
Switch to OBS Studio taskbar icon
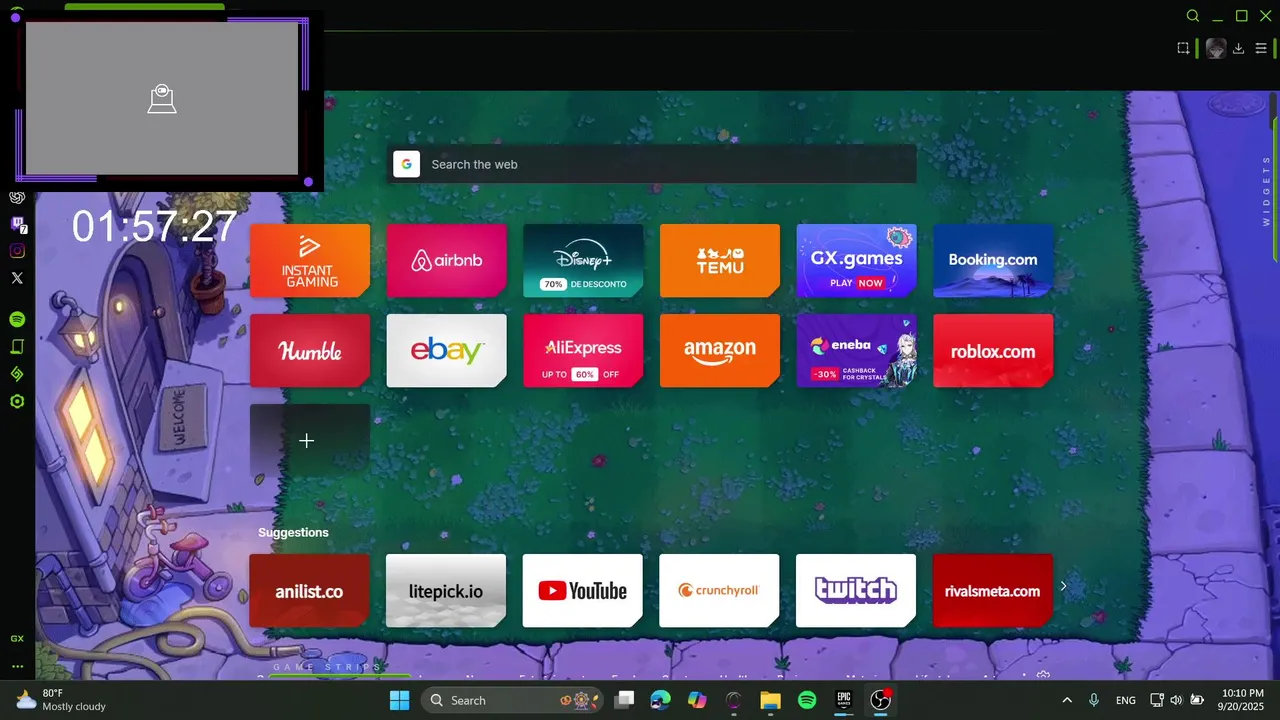coord(880,700)
